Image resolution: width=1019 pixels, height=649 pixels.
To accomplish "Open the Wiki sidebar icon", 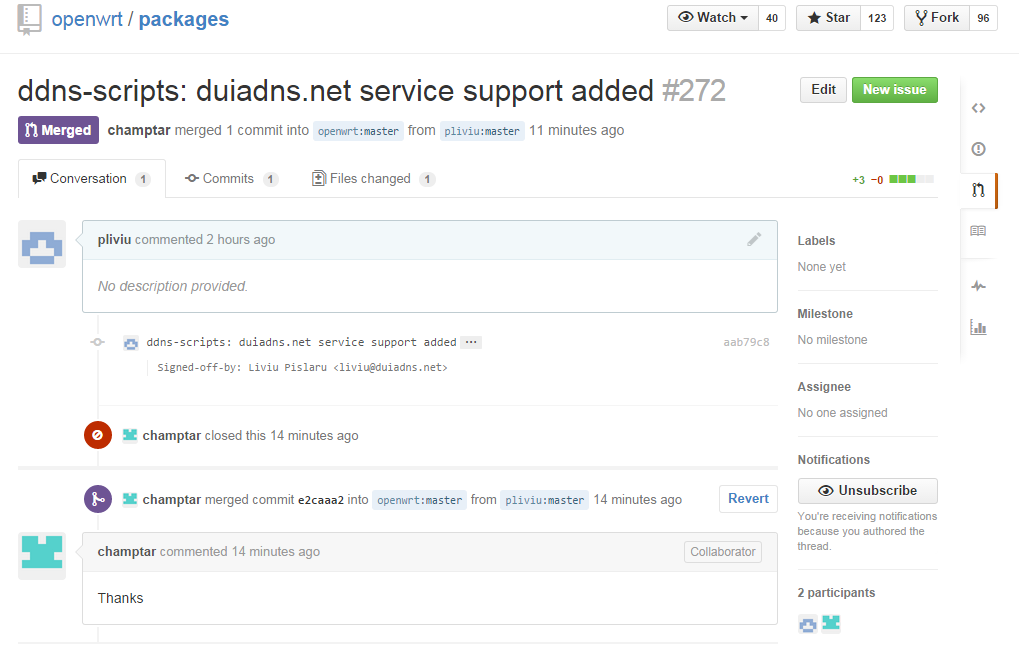I will (x=978, y=231).
